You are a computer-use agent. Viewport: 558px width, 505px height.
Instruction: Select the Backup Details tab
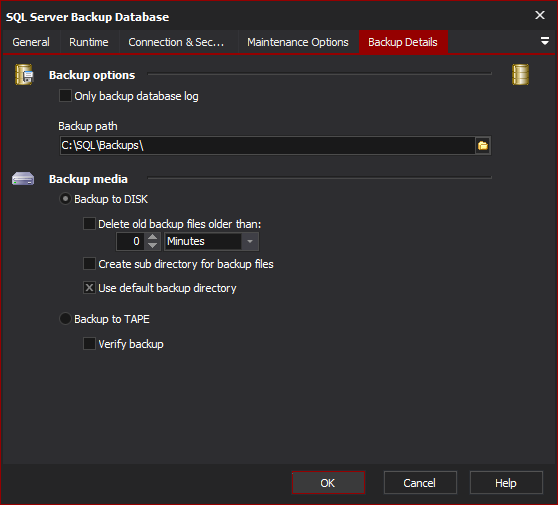(x=403, y=42)
